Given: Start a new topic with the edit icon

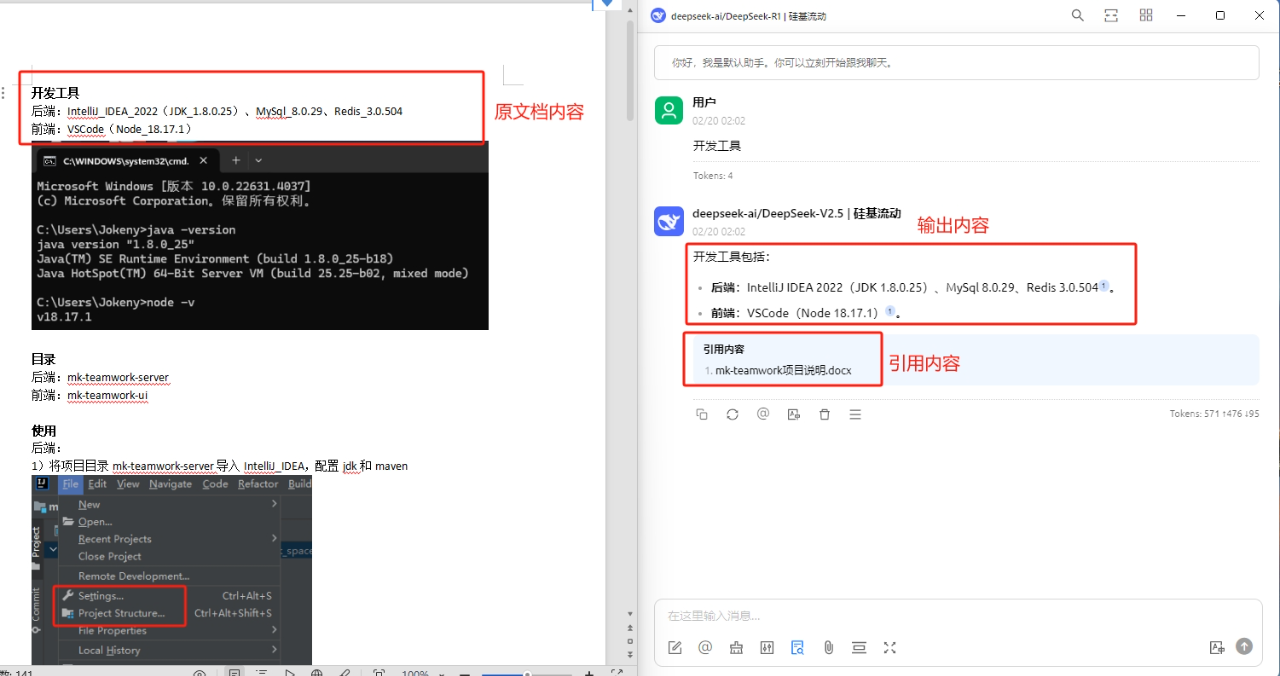Looking at the screenshot, I should (x=675, y=647).
